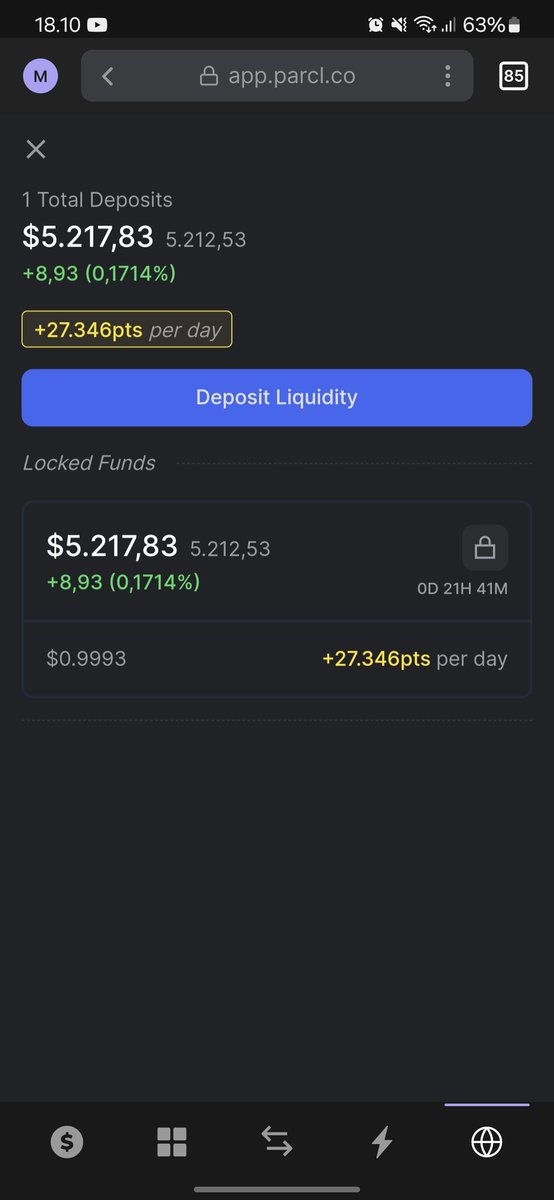Select the globe nav icon
Image resolution: width=554 pixels, height=1200 pixels.
pos(487,1142)
